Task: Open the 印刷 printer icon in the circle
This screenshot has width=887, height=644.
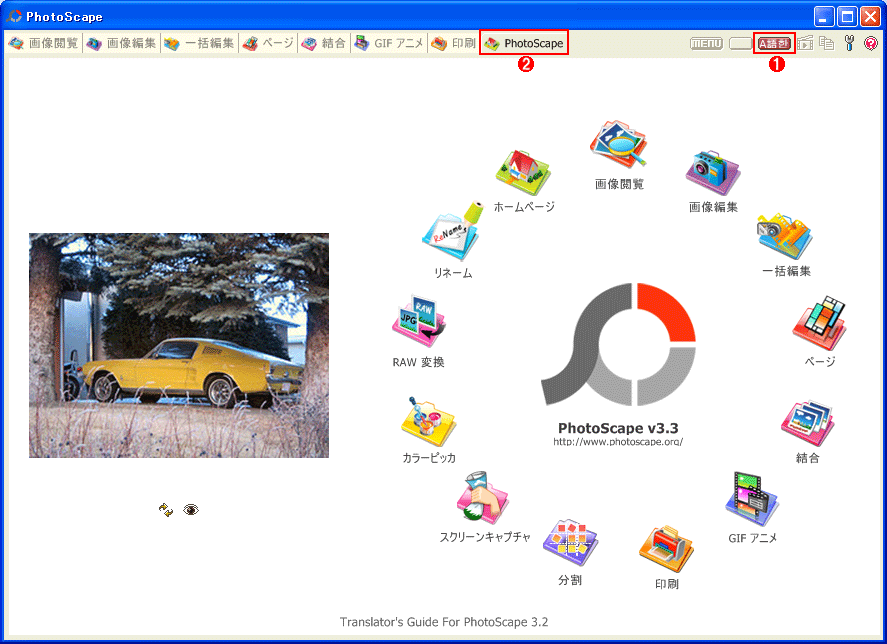Action: tap(666, 549)
